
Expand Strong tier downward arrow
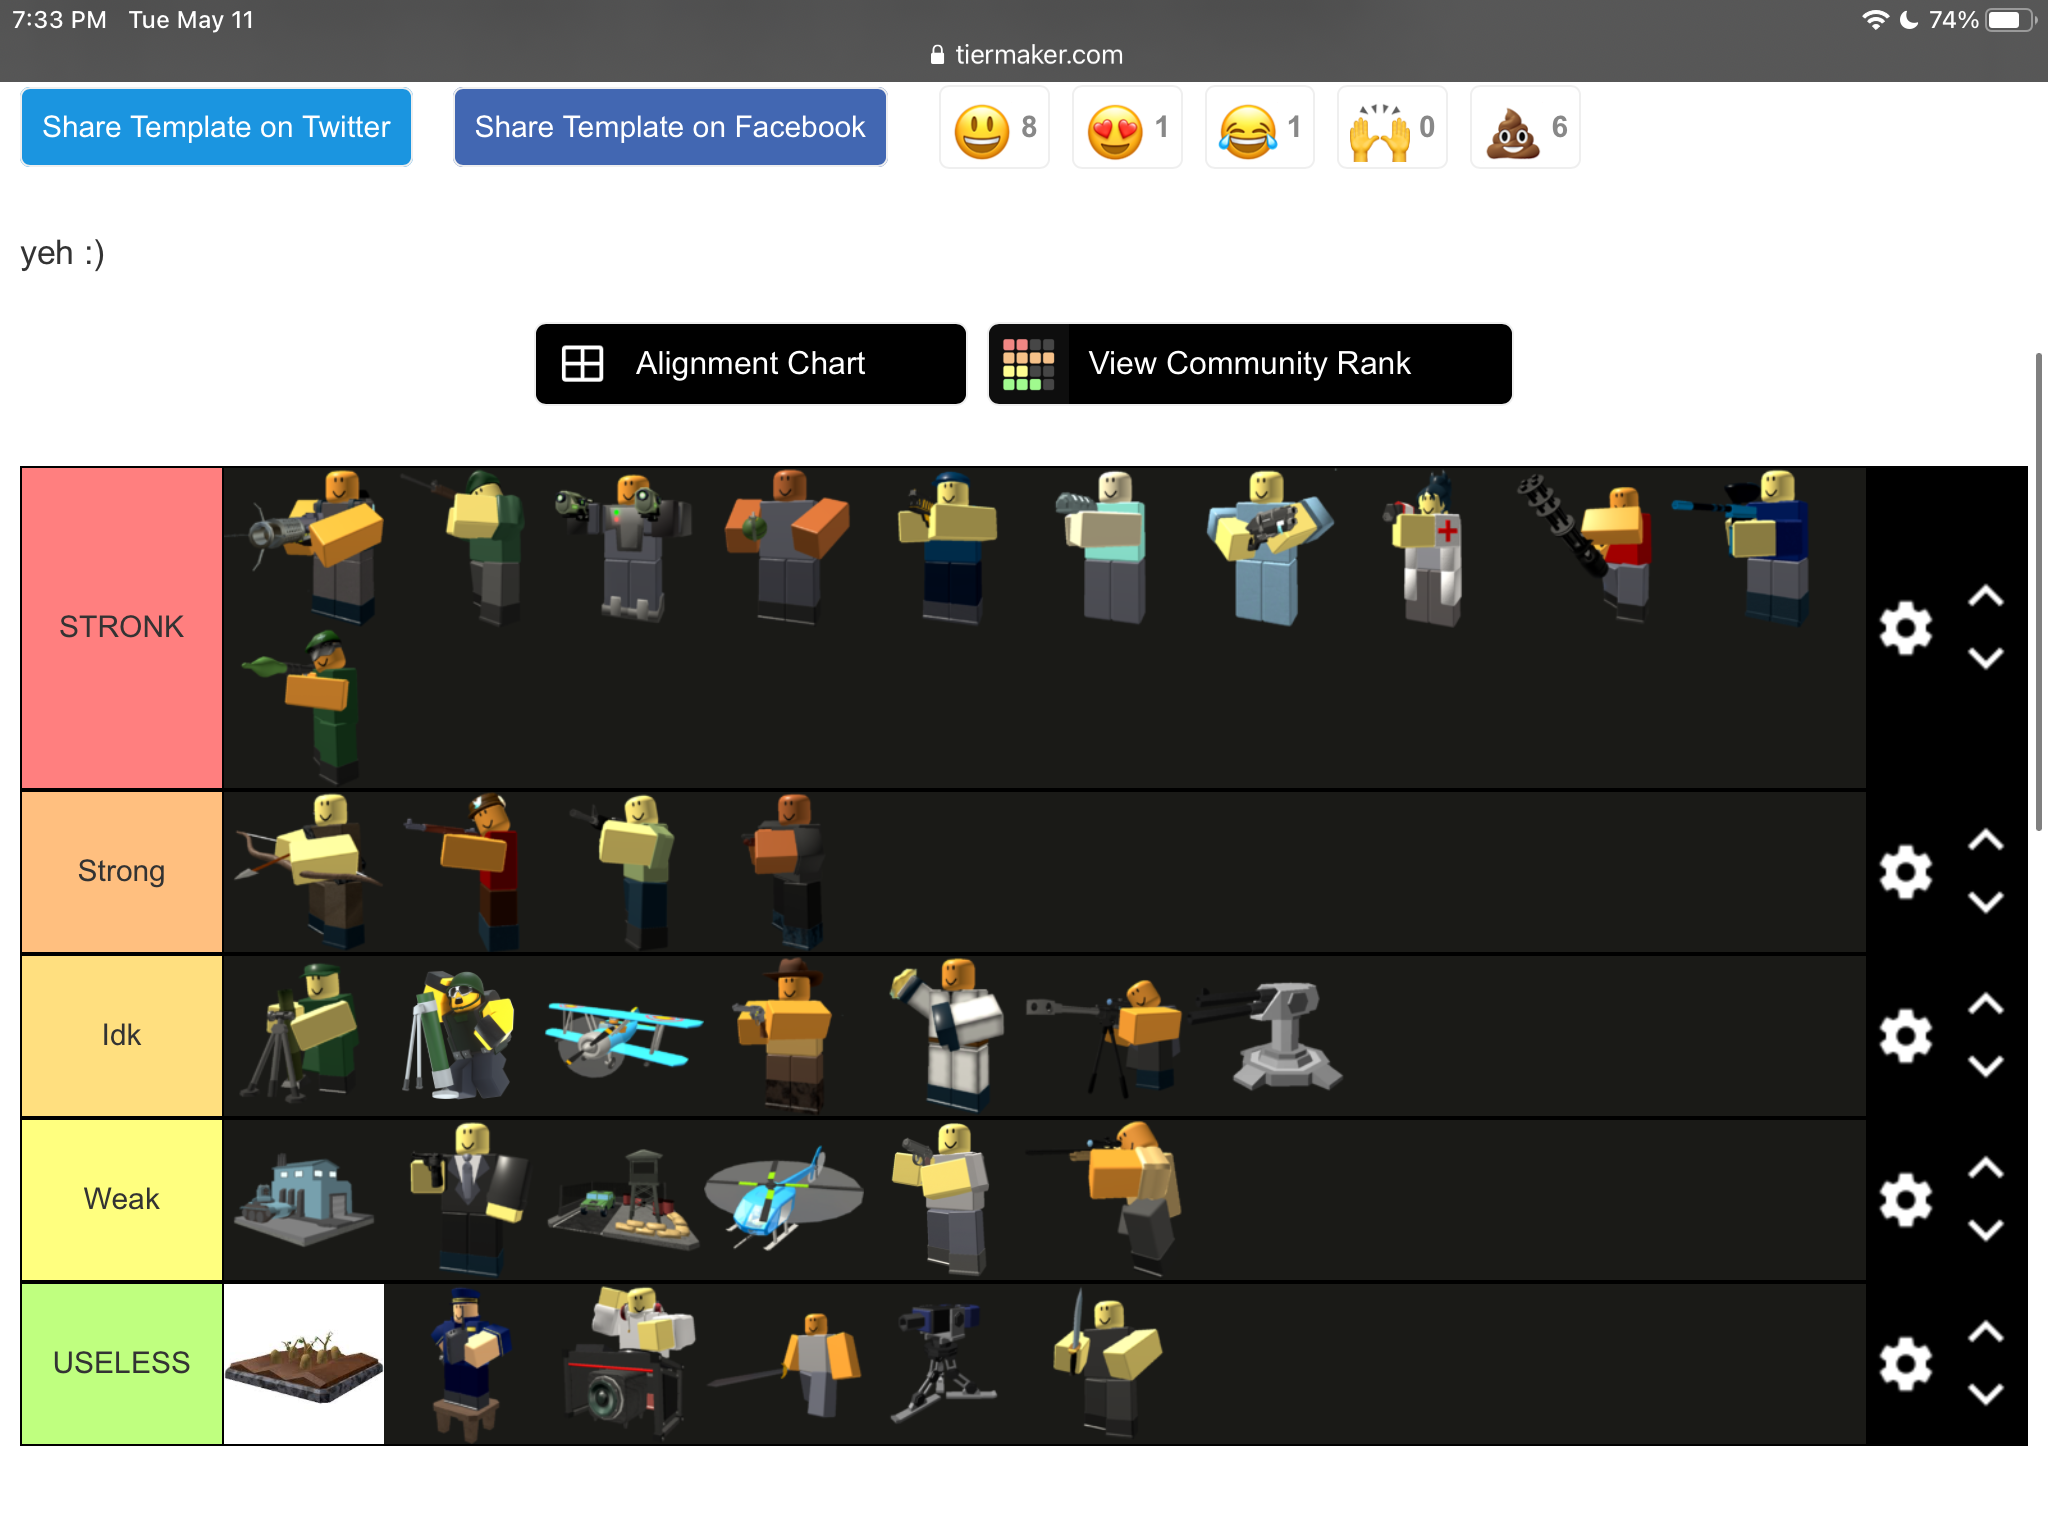click(1987, 899)
